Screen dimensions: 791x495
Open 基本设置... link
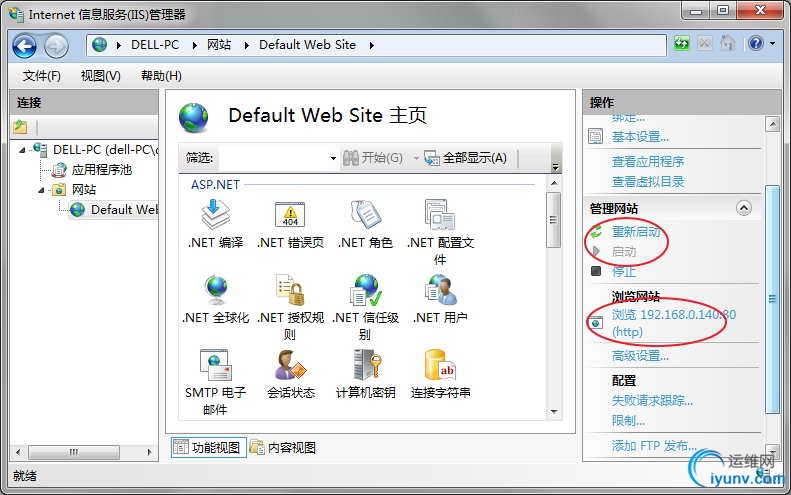pyautogui.click(x=640, y=136)
